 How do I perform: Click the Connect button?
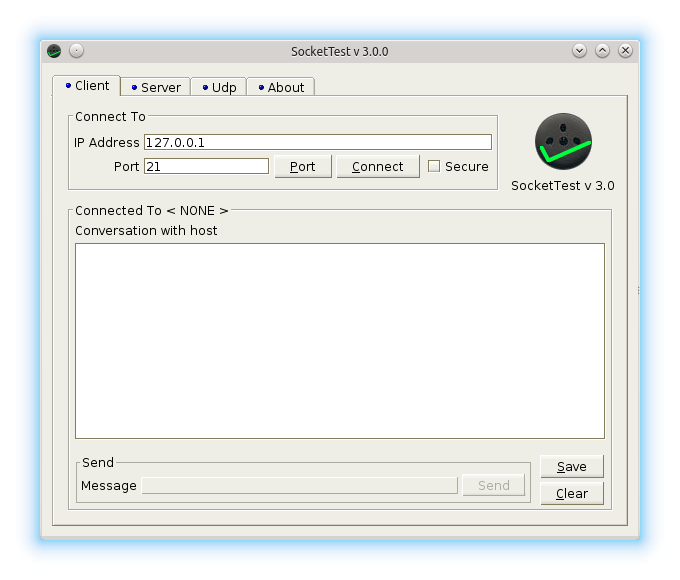(377, 166)
